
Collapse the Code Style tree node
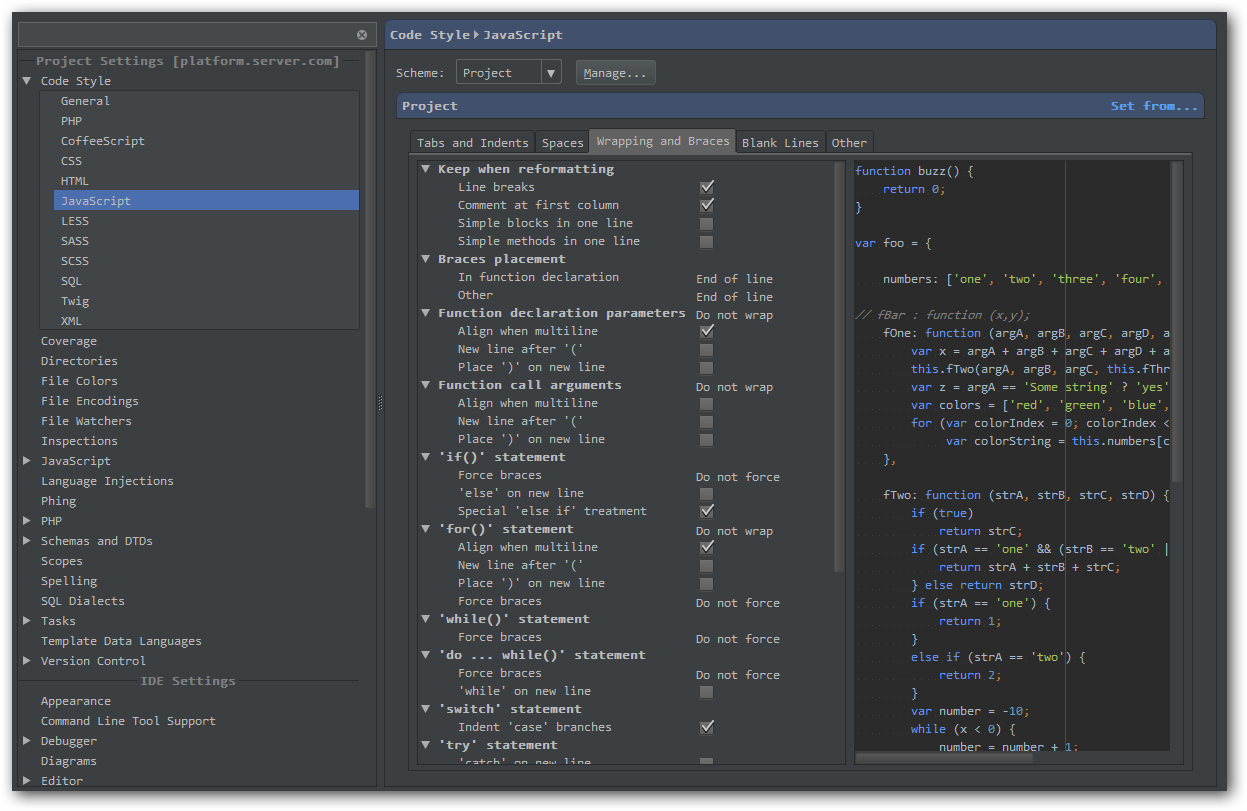point(27,81)
